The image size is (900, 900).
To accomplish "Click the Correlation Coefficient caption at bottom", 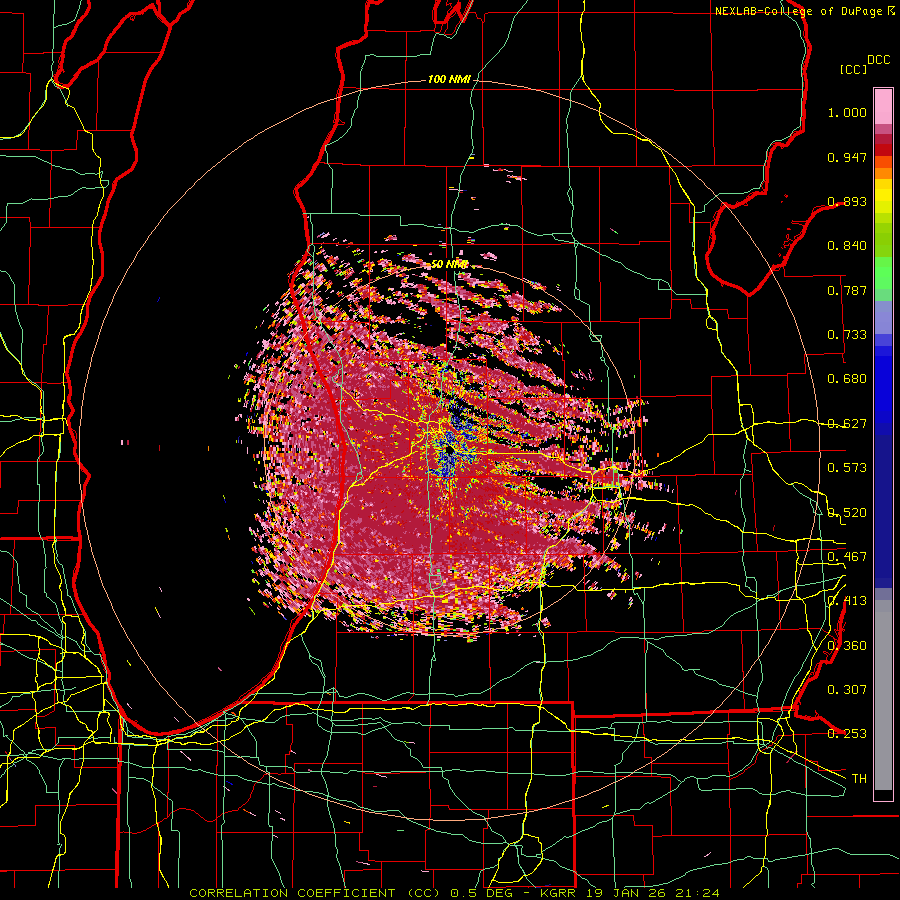I will tap(454, 893).
